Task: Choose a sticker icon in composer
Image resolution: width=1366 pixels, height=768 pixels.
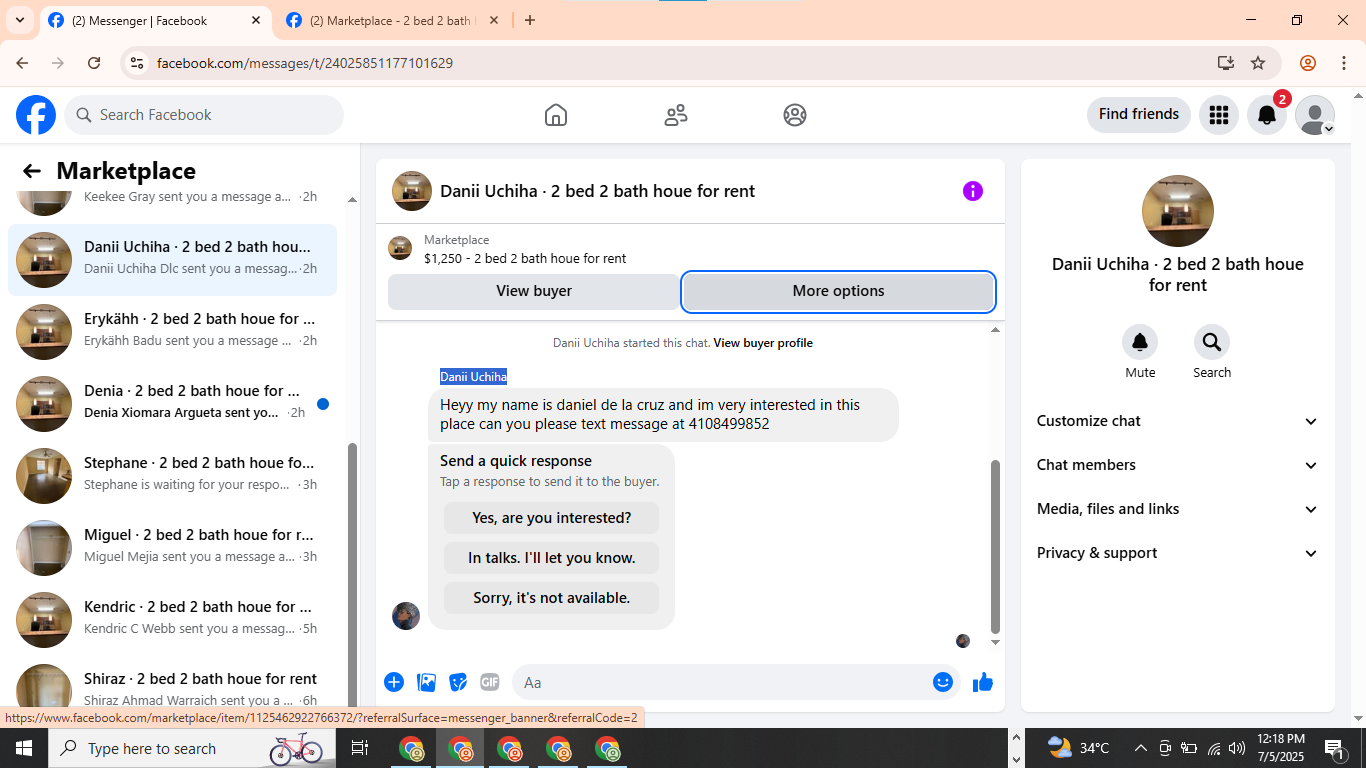Action: coord(458,682)
